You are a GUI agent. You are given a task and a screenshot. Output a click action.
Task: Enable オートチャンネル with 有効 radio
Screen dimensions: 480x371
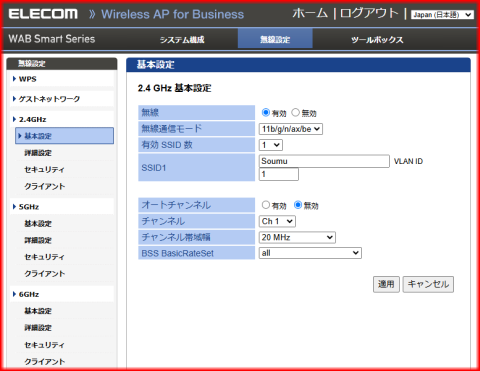coord(266,205)
